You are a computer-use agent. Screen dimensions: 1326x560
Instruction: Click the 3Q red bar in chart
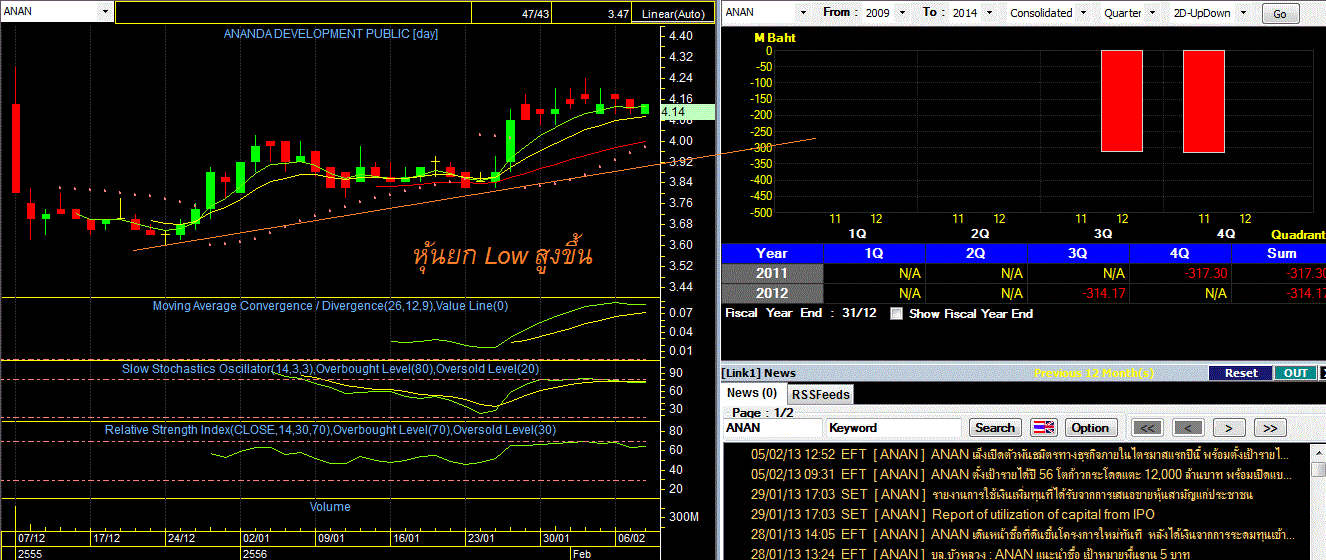coord(1121,101)
